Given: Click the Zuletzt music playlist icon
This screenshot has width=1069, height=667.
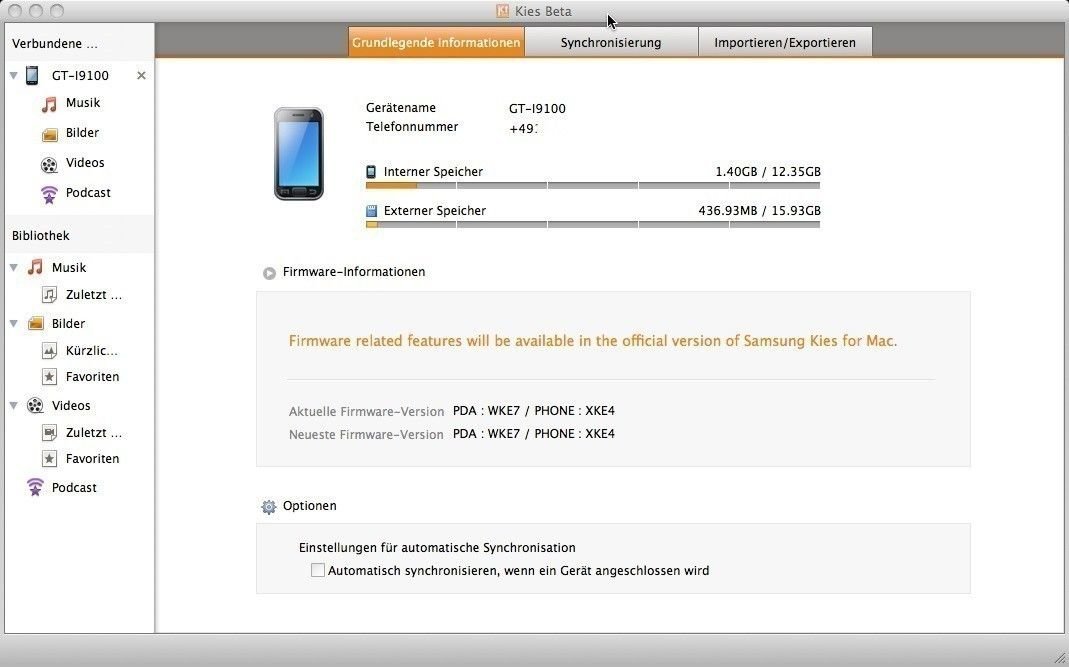Looking at the screenshot, I should coord(49,295).
